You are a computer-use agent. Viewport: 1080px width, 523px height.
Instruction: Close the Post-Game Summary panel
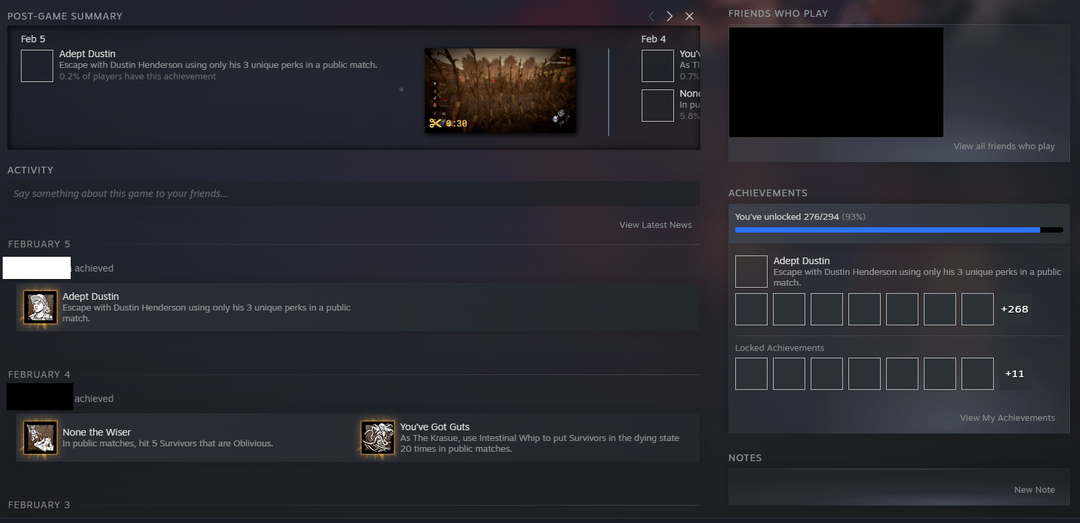pyautogui.click(x=689, y=16)
